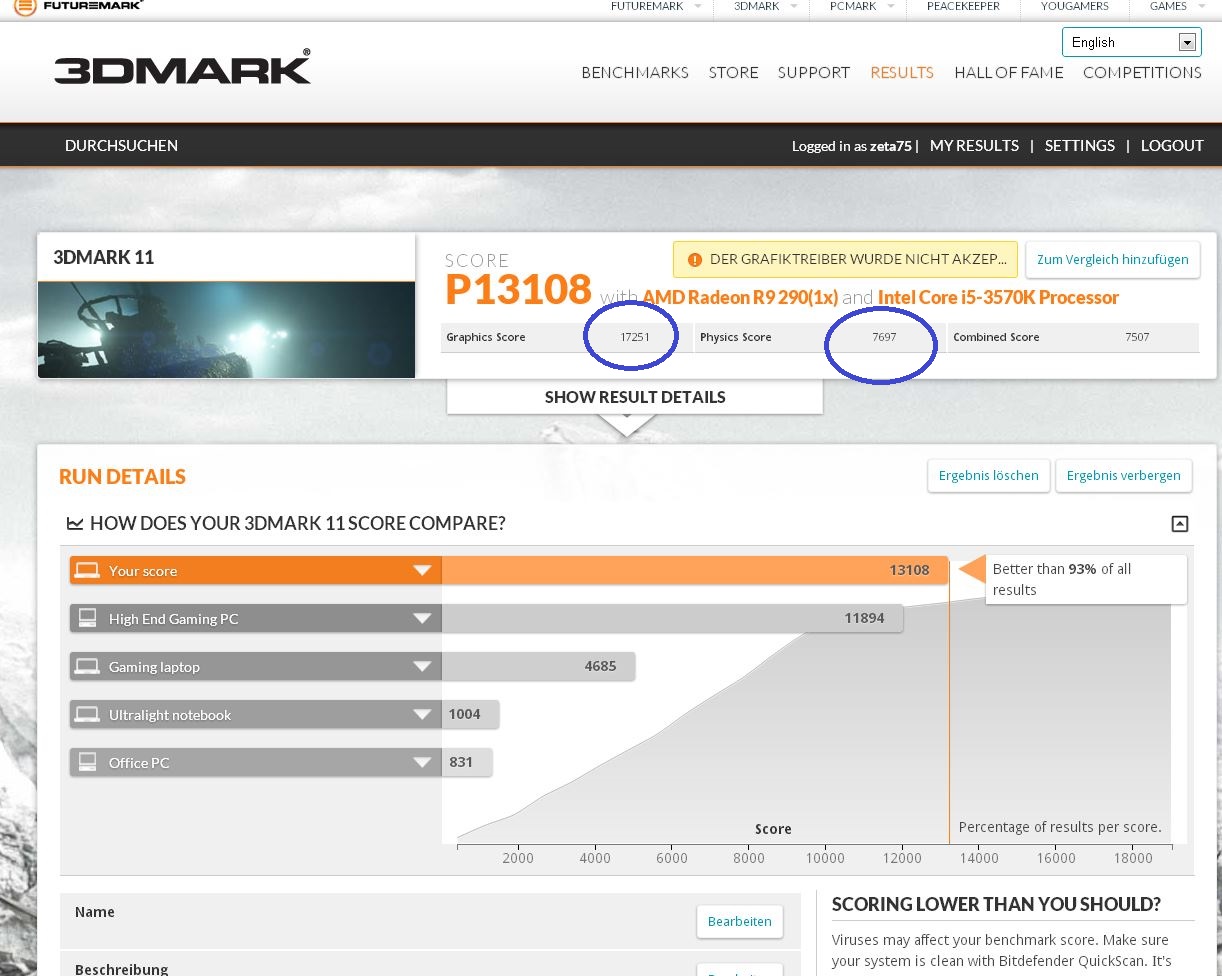Click the Office PC score 831
The image size is (1222, 976).
point(461,762)
